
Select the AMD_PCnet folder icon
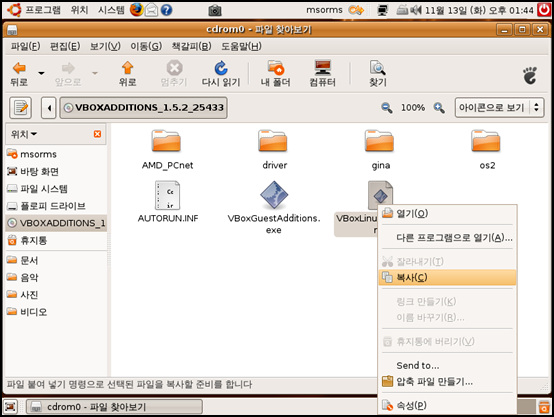[166, 141]
